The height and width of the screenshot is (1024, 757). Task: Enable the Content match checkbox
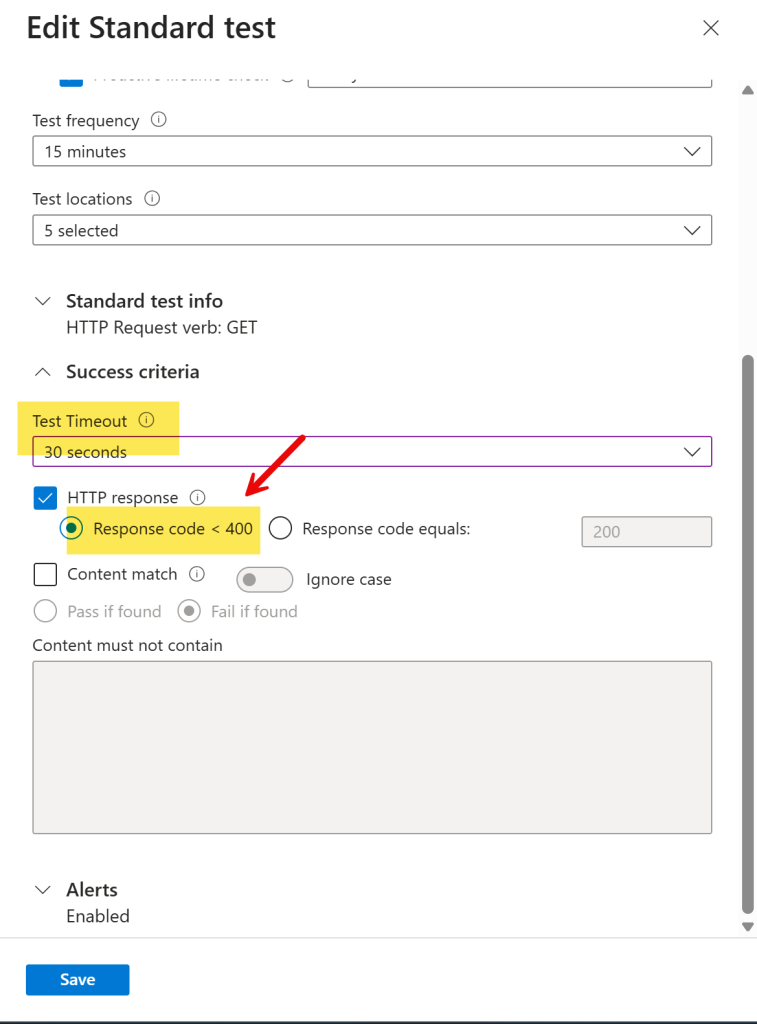tap(45, 575)
